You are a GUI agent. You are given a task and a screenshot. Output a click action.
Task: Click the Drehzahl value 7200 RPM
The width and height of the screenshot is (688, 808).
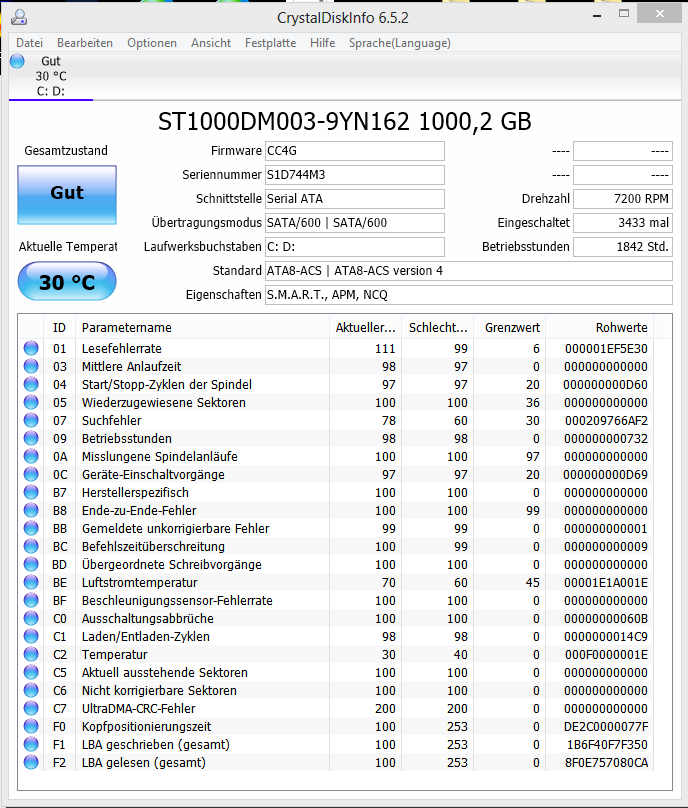pyautogui.click(x=623, y=199)
